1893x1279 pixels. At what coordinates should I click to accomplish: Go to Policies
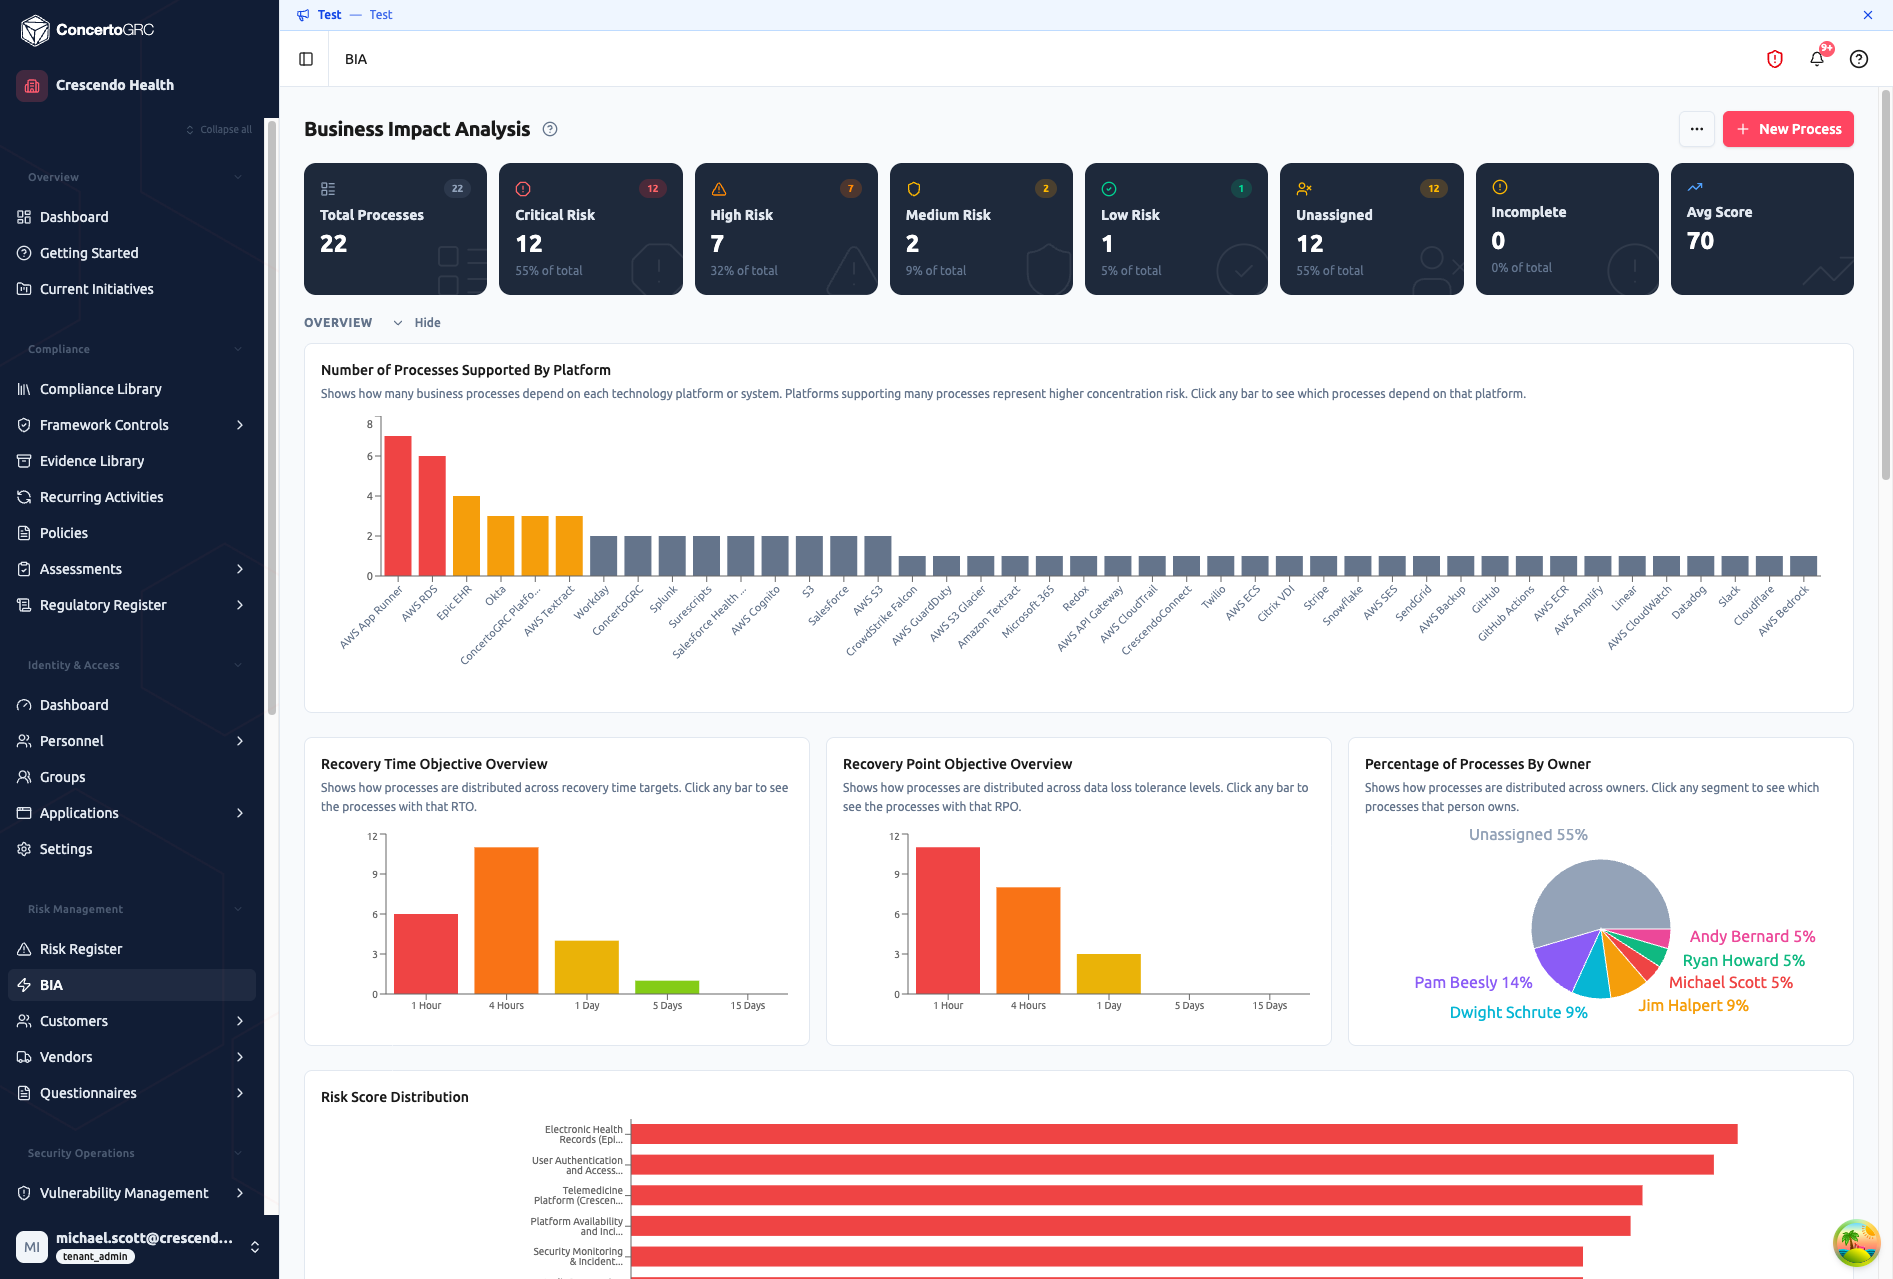[x=132, y=533]
